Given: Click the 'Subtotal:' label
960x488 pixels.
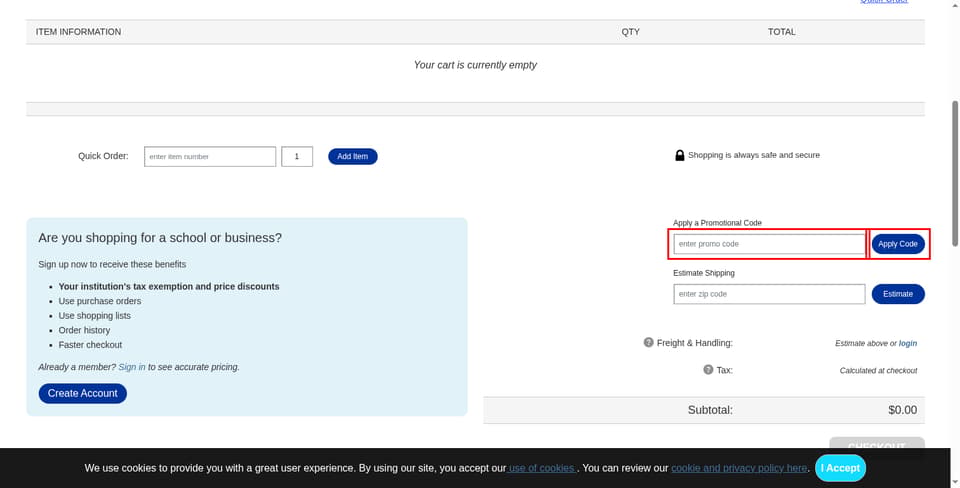Looking at the screenshot, I should [710, 410].
